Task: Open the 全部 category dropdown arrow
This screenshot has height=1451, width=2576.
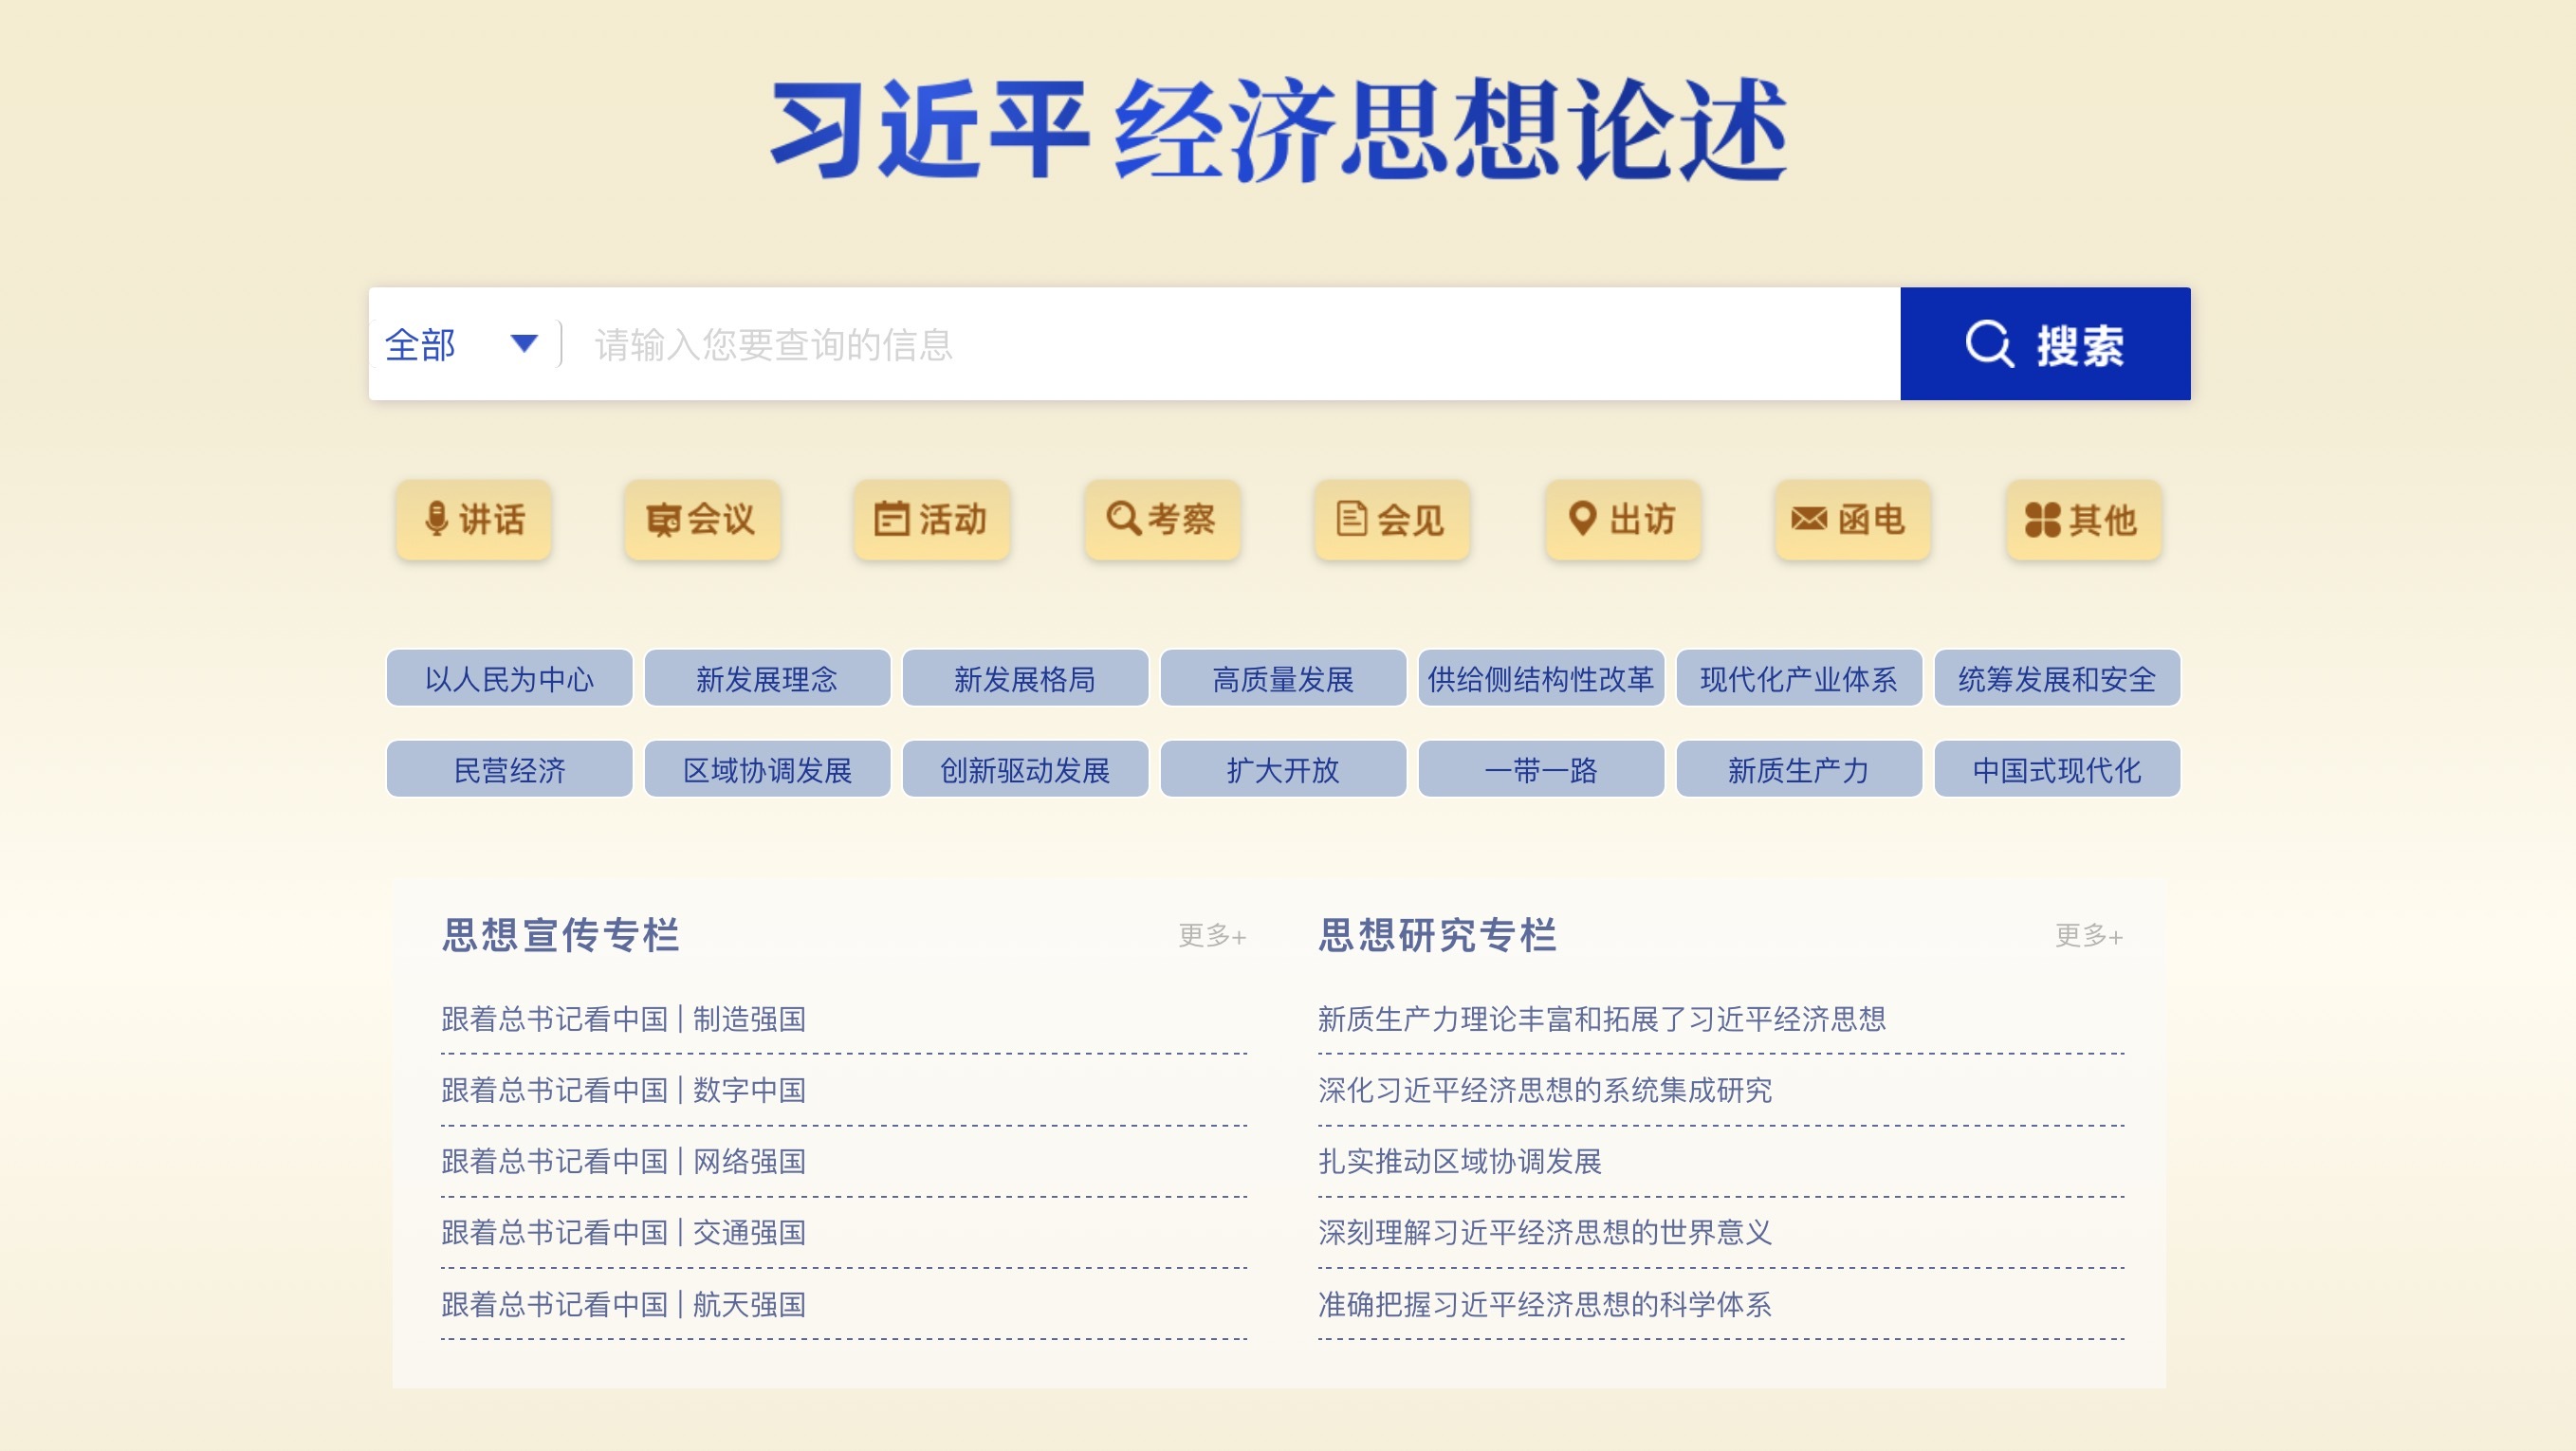Action: (x=524, y=344)
